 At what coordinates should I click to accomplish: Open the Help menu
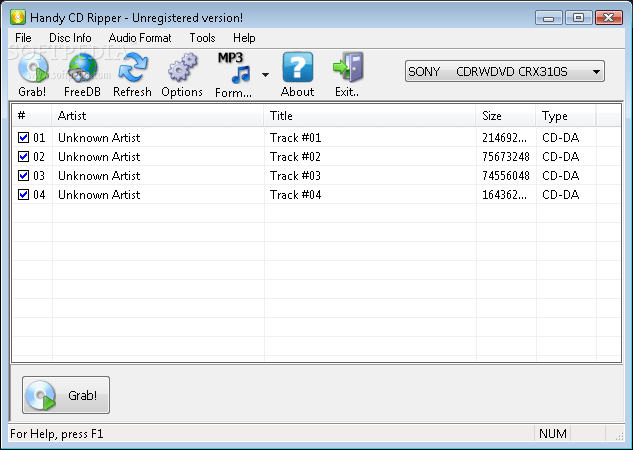[244, 38]
